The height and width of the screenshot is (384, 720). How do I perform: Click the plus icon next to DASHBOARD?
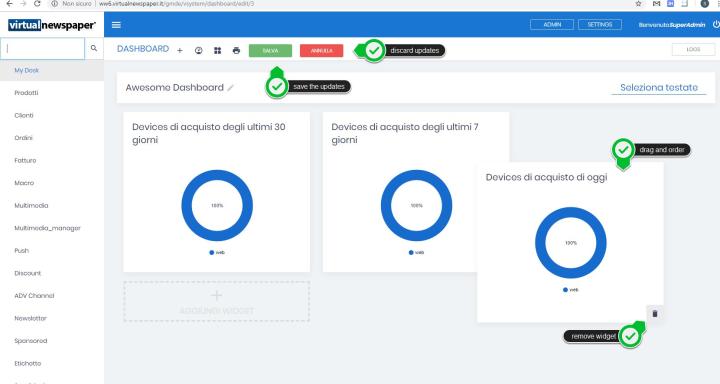click(180, 51)
